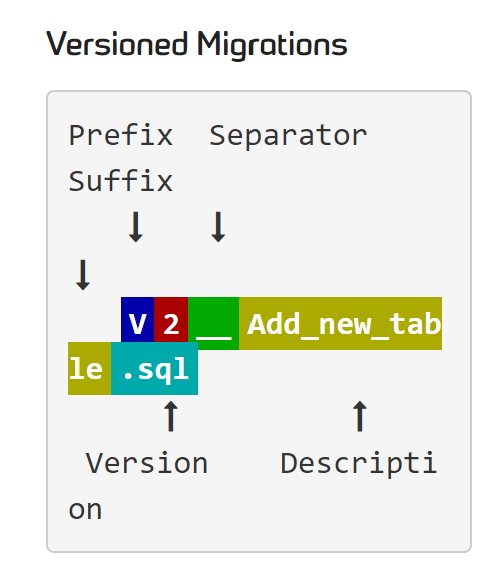This screenshot has width=500, height=582.
Task: Click the green double-underscore separator block
Action: pos(213,323)
